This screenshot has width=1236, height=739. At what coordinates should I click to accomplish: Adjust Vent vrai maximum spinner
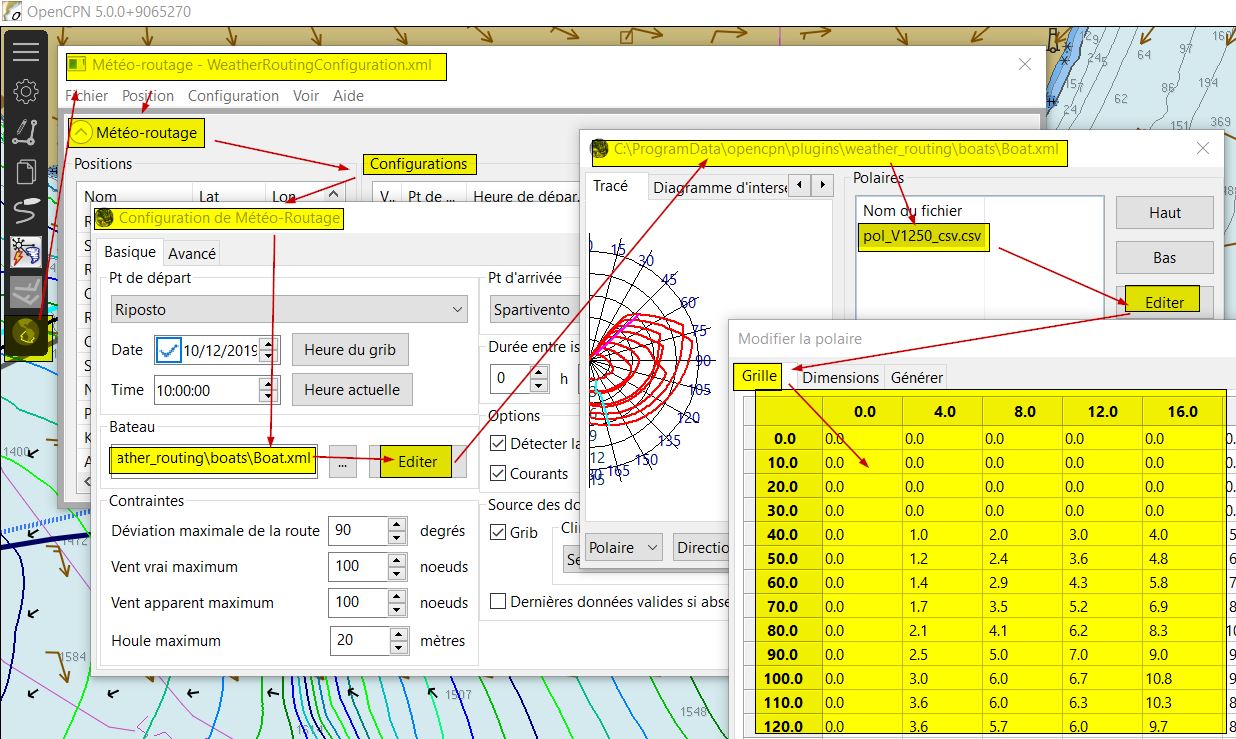(x=397, y=566)
